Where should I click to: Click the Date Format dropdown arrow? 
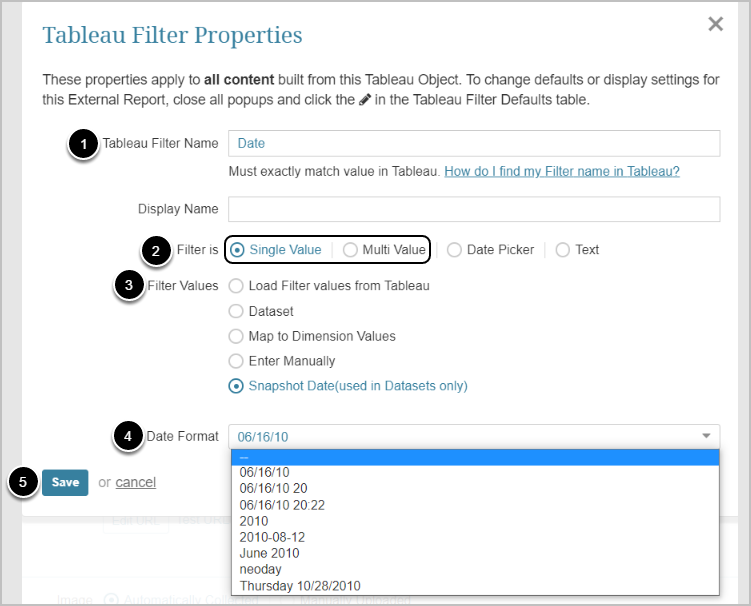706,436
